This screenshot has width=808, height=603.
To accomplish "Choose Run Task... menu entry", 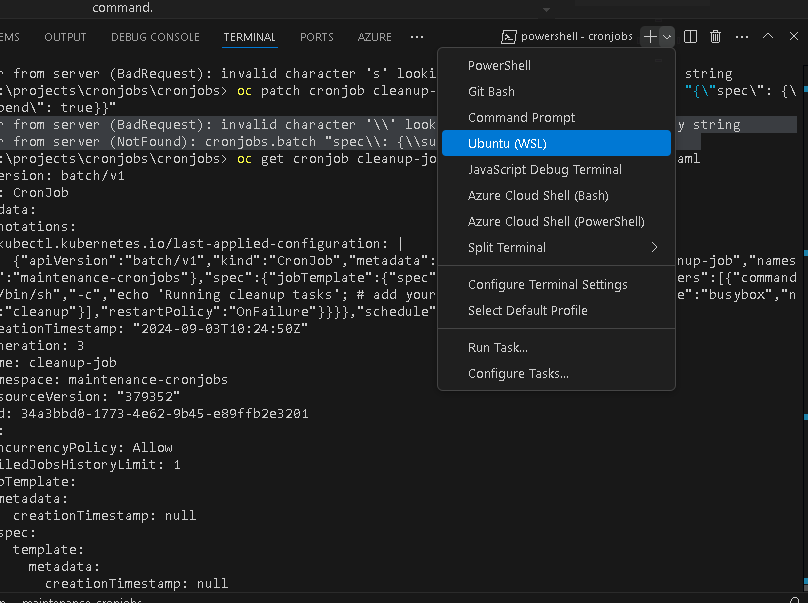I will tap(556, 347).
